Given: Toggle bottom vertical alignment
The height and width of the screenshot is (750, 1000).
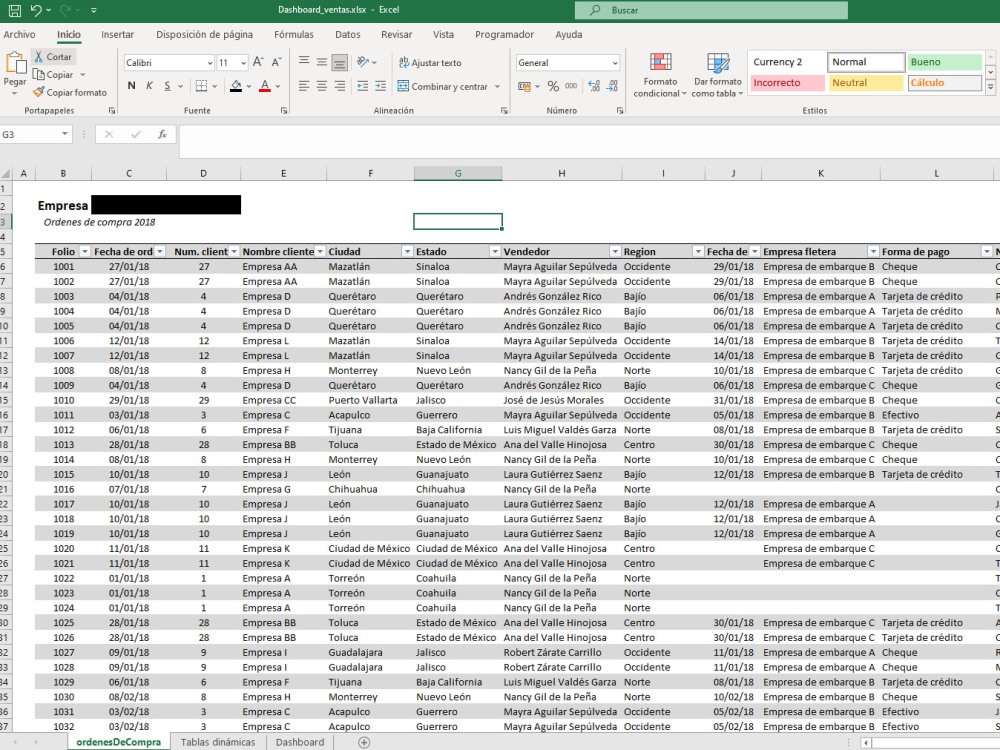Looking at the screenshot, I should [x=340, y=62].
